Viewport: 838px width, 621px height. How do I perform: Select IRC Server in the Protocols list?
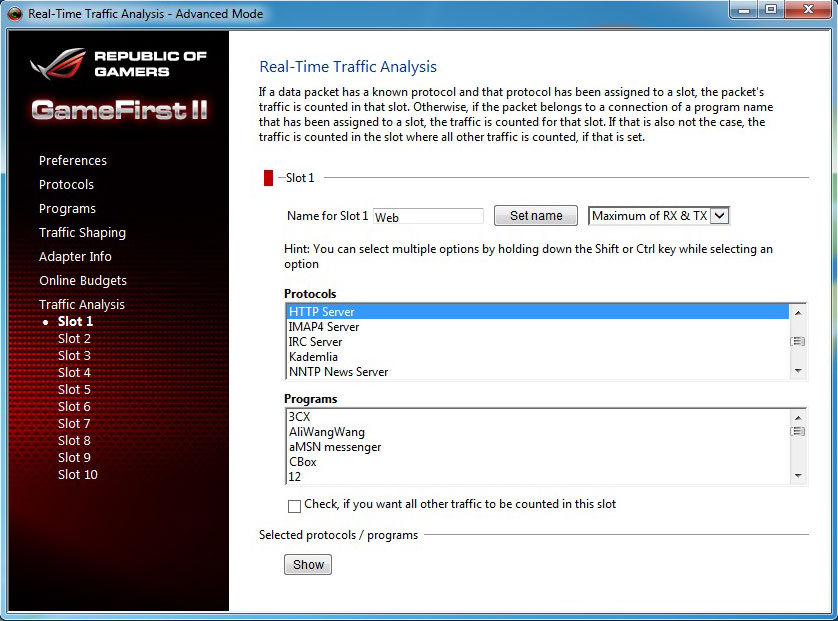(x=538, y=341)
